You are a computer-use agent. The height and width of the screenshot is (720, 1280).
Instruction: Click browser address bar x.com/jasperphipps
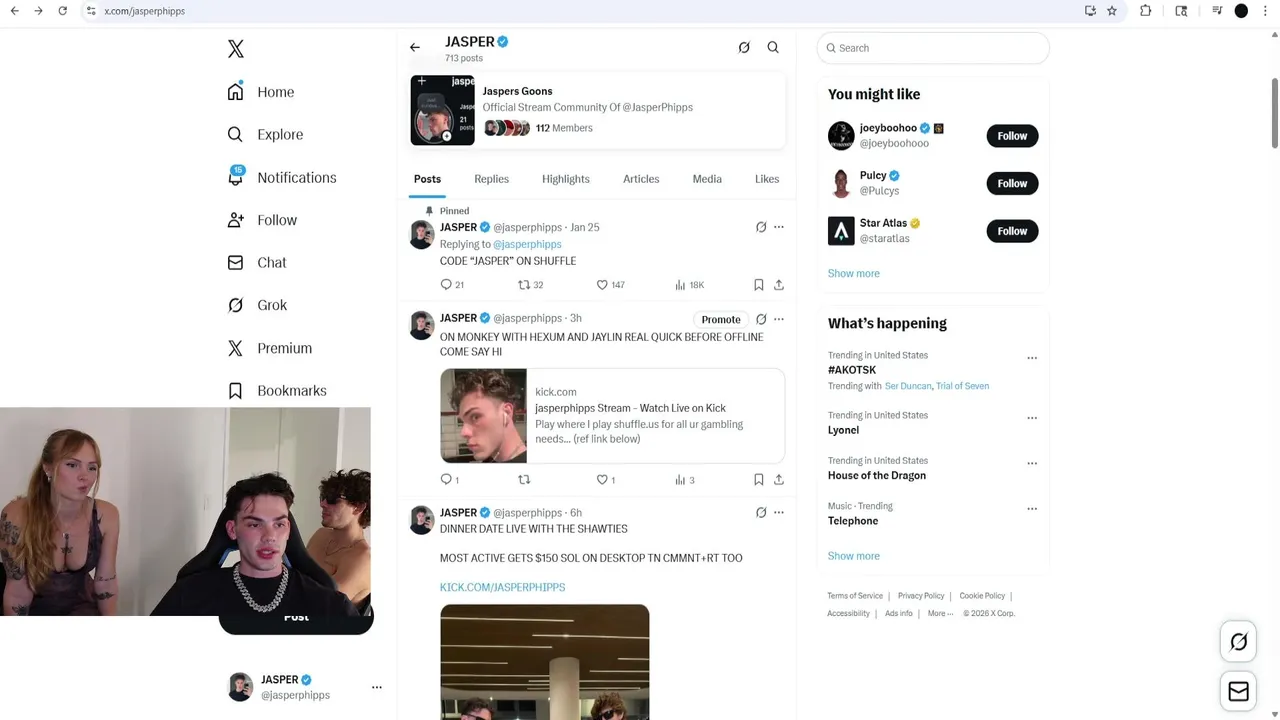coord(145,11)
